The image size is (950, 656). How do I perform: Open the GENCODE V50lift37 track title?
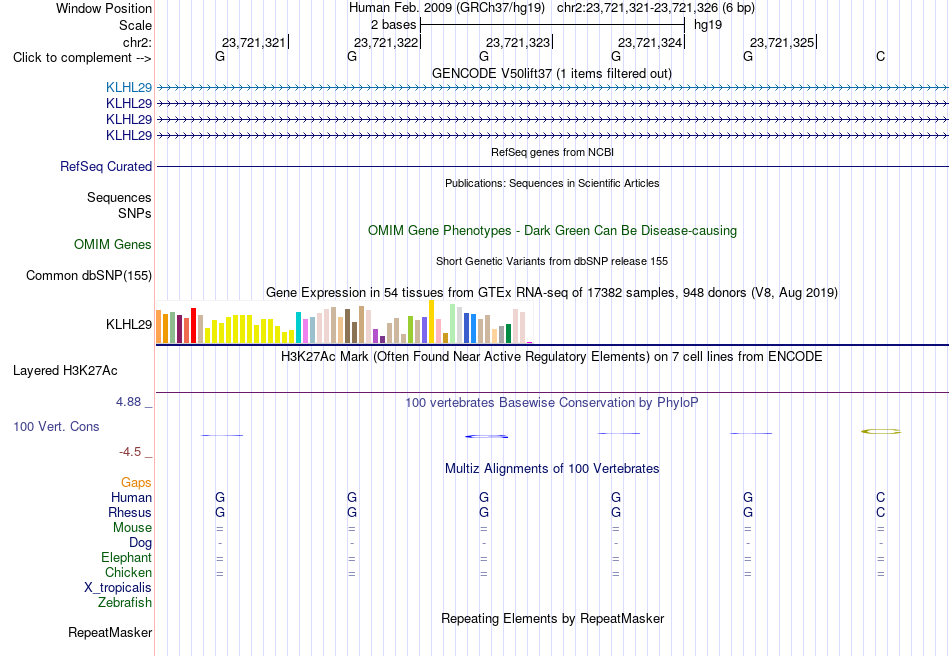[x=551, y=73]
